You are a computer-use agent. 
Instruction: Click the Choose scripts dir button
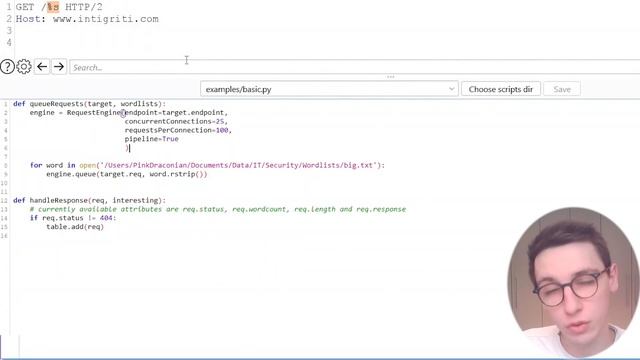(x=501, y=89)
